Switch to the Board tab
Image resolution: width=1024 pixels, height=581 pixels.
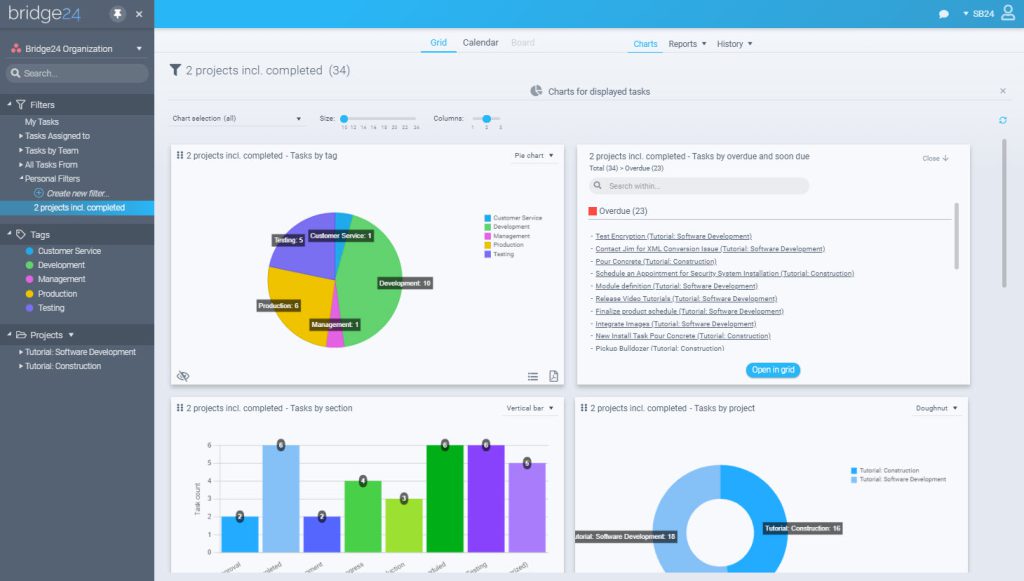tap(522, 42)
